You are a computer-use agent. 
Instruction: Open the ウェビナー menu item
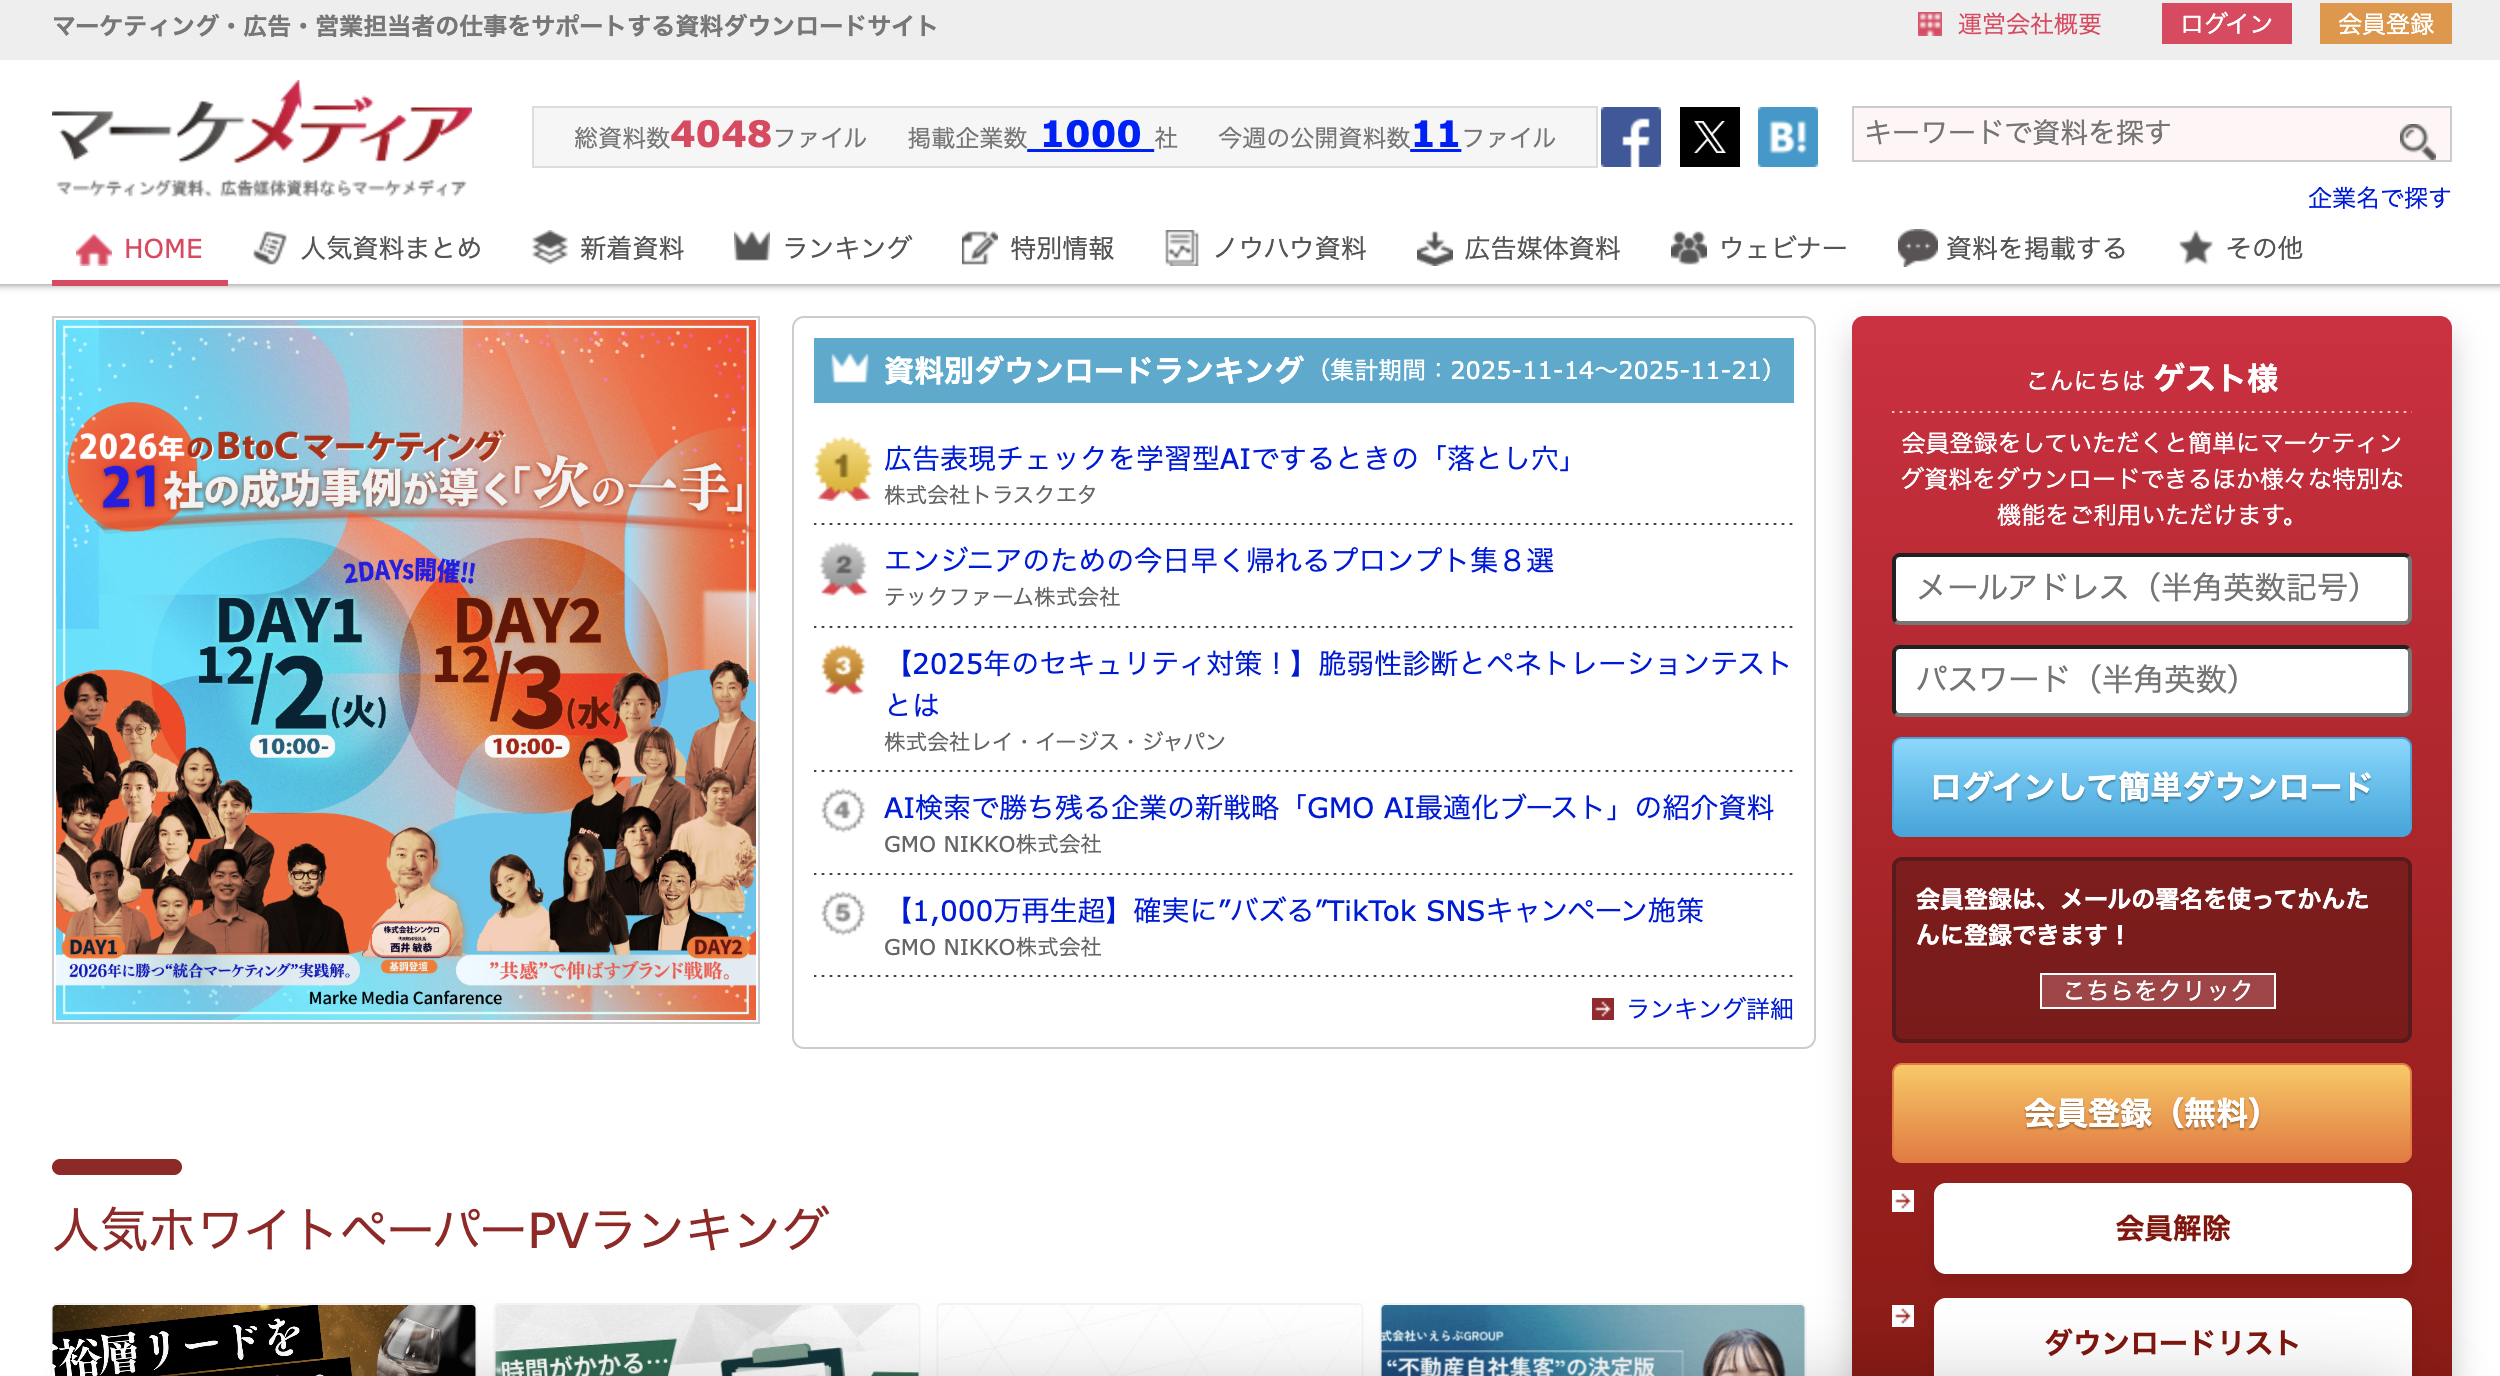point(1759,248)
